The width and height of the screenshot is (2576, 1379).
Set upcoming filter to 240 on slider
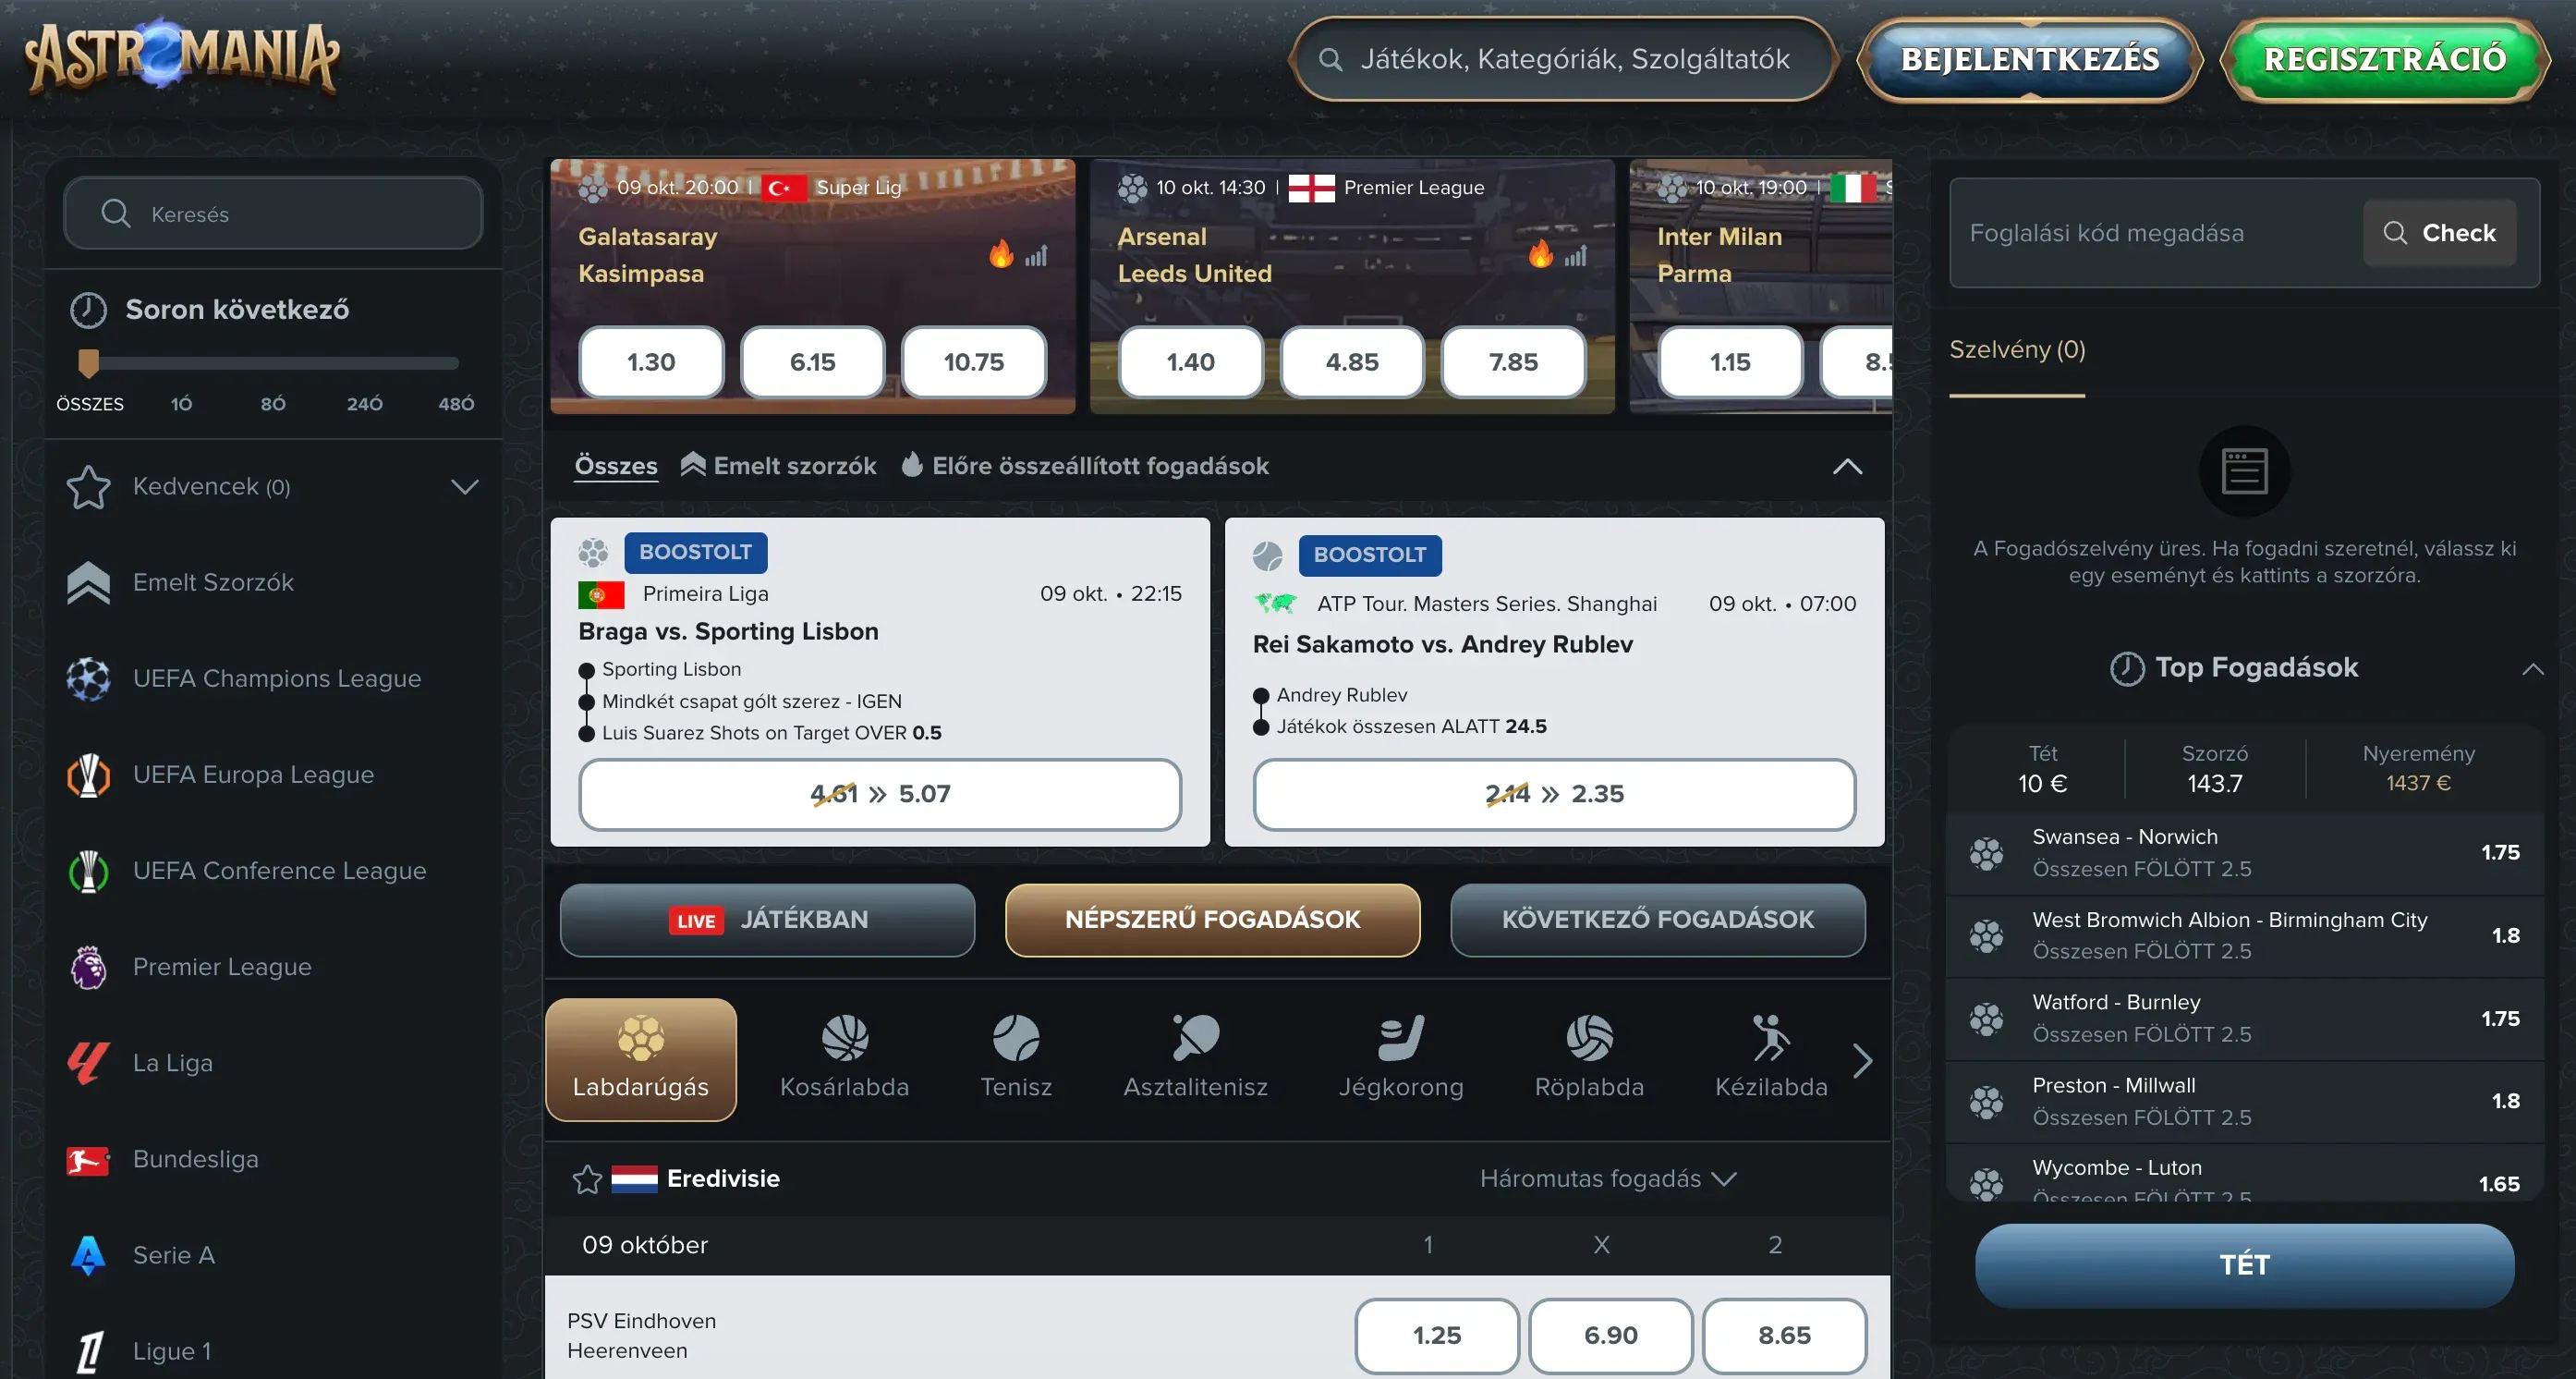365,404
